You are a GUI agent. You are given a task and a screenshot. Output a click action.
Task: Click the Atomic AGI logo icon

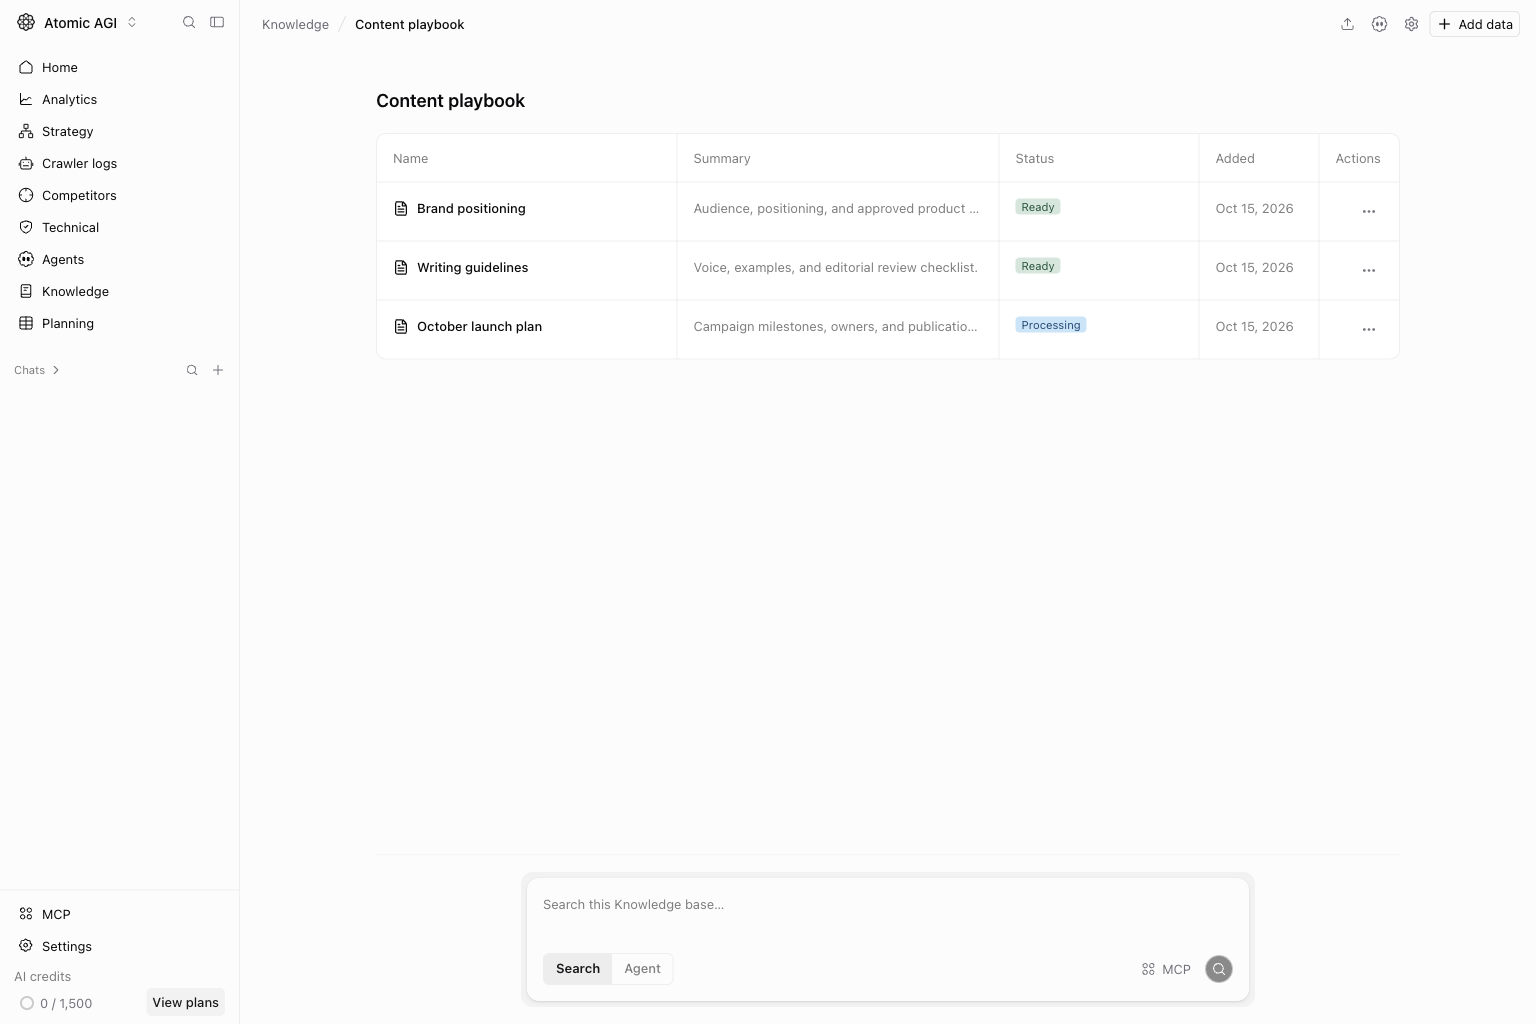pos(26,22)
